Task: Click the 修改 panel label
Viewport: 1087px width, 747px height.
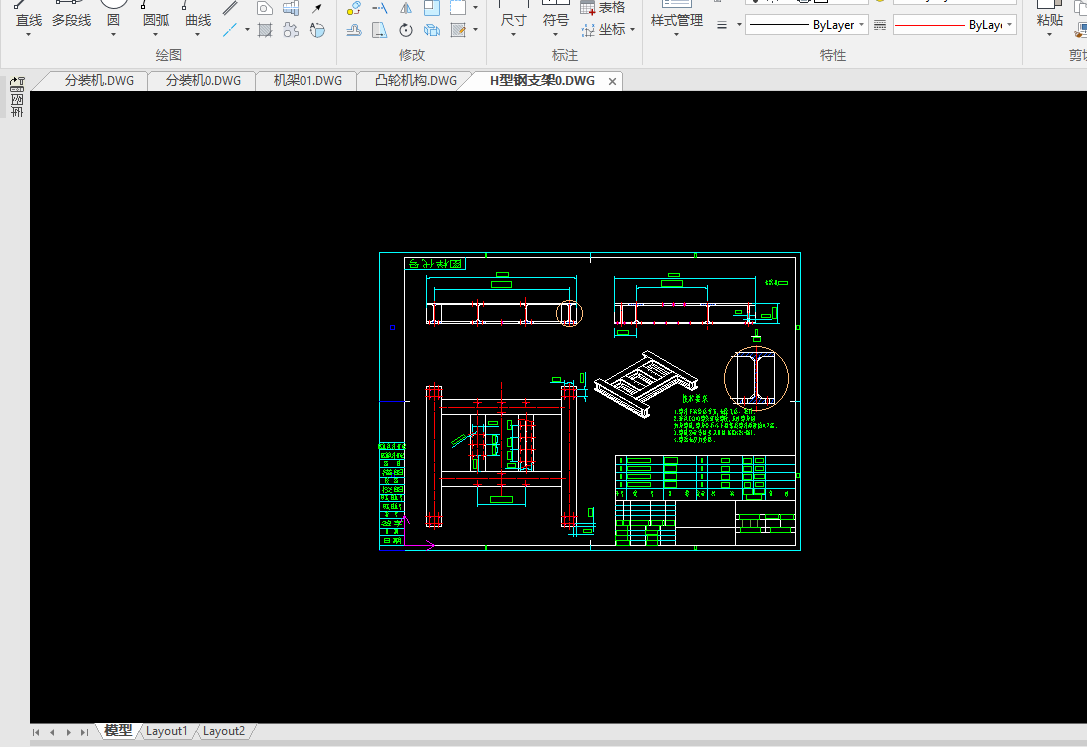Action: [x=412, y=55]
